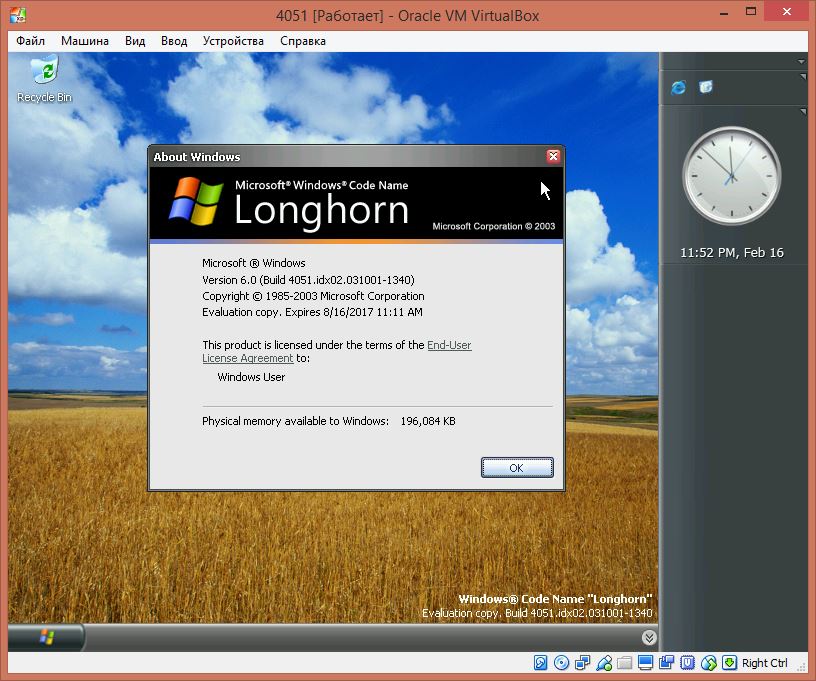Viewport: 816px width, 681px height.
Task: Click the optical disc status icon
Action: [562, 663]
